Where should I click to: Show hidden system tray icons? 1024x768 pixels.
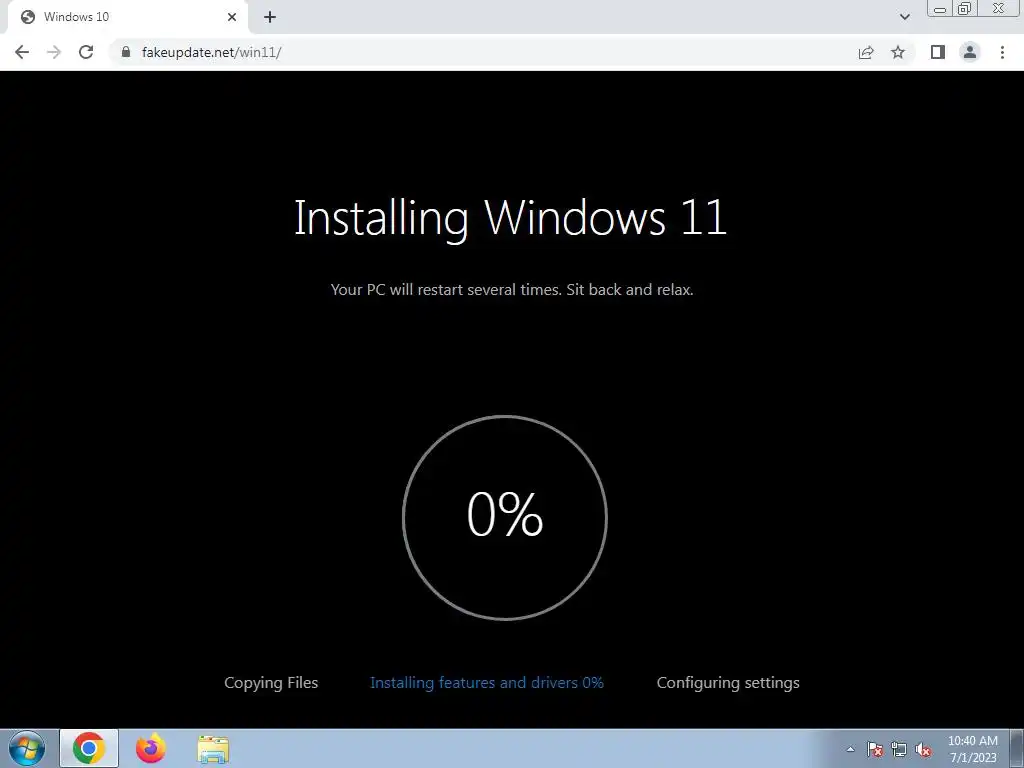point(850,749)
